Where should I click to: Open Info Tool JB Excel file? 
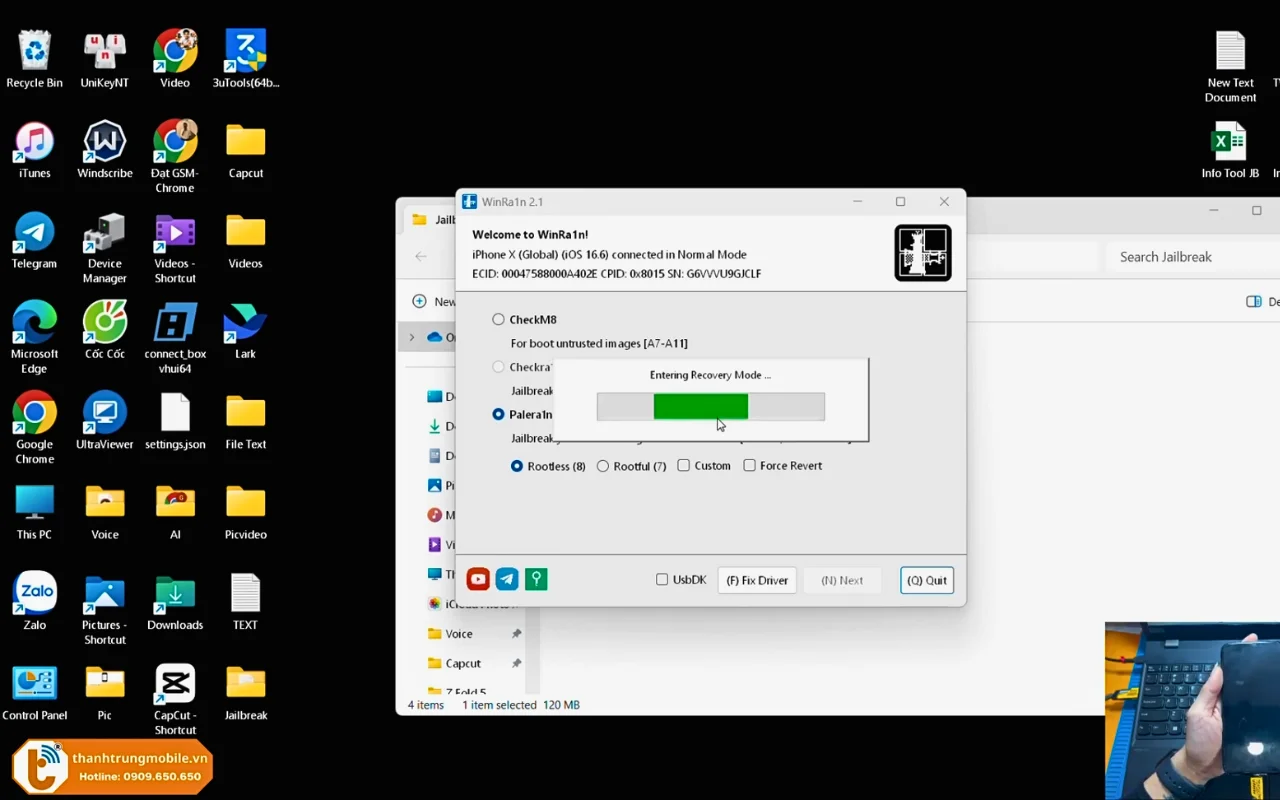tap(1229, 150)
